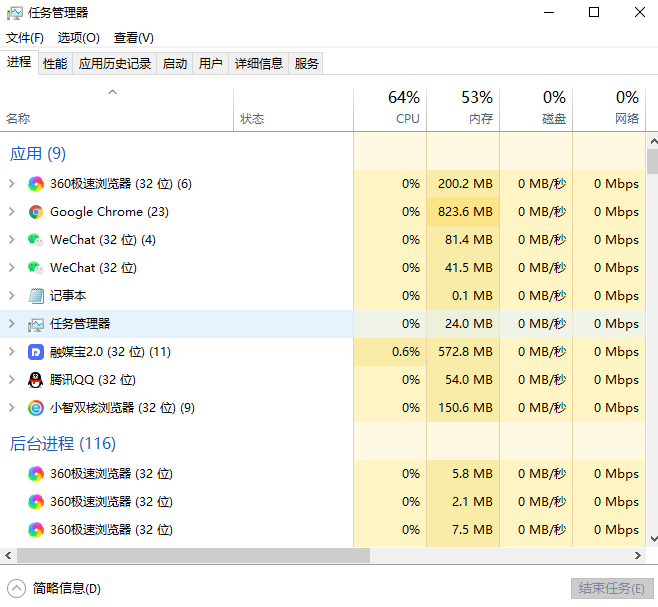Click the 结束任务 button
This screenshot has height=607, width=658.
612,589
